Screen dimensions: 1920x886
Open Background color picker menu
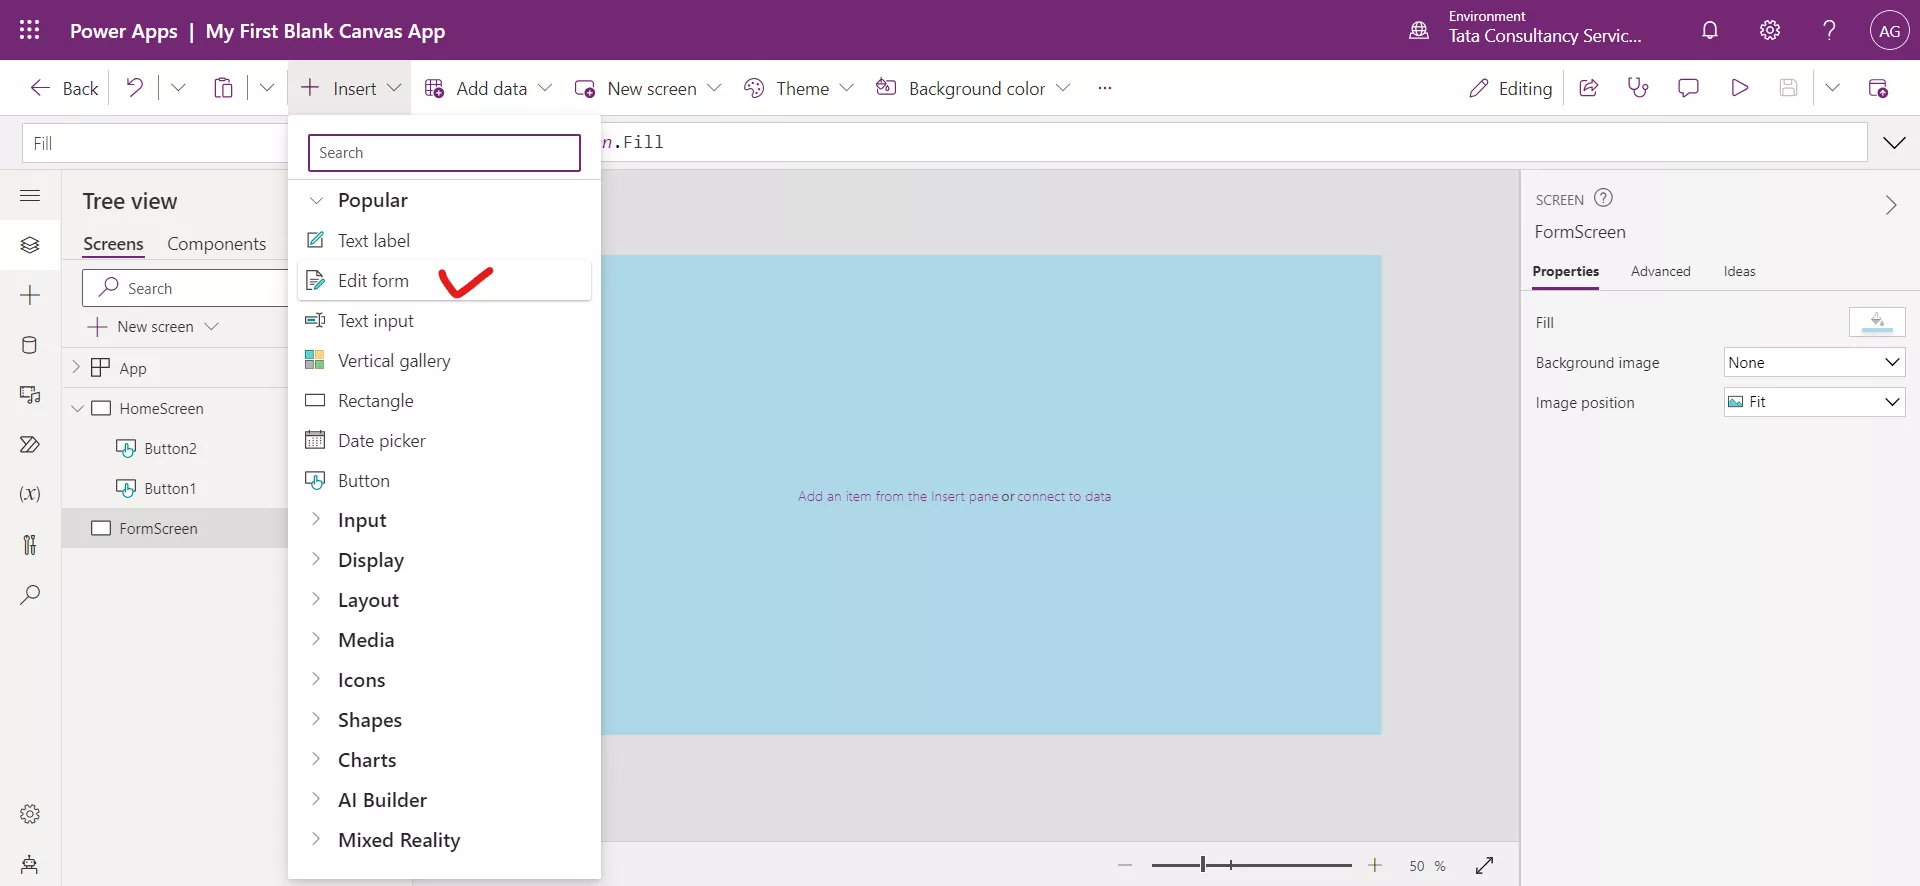[x=973, y=88]
